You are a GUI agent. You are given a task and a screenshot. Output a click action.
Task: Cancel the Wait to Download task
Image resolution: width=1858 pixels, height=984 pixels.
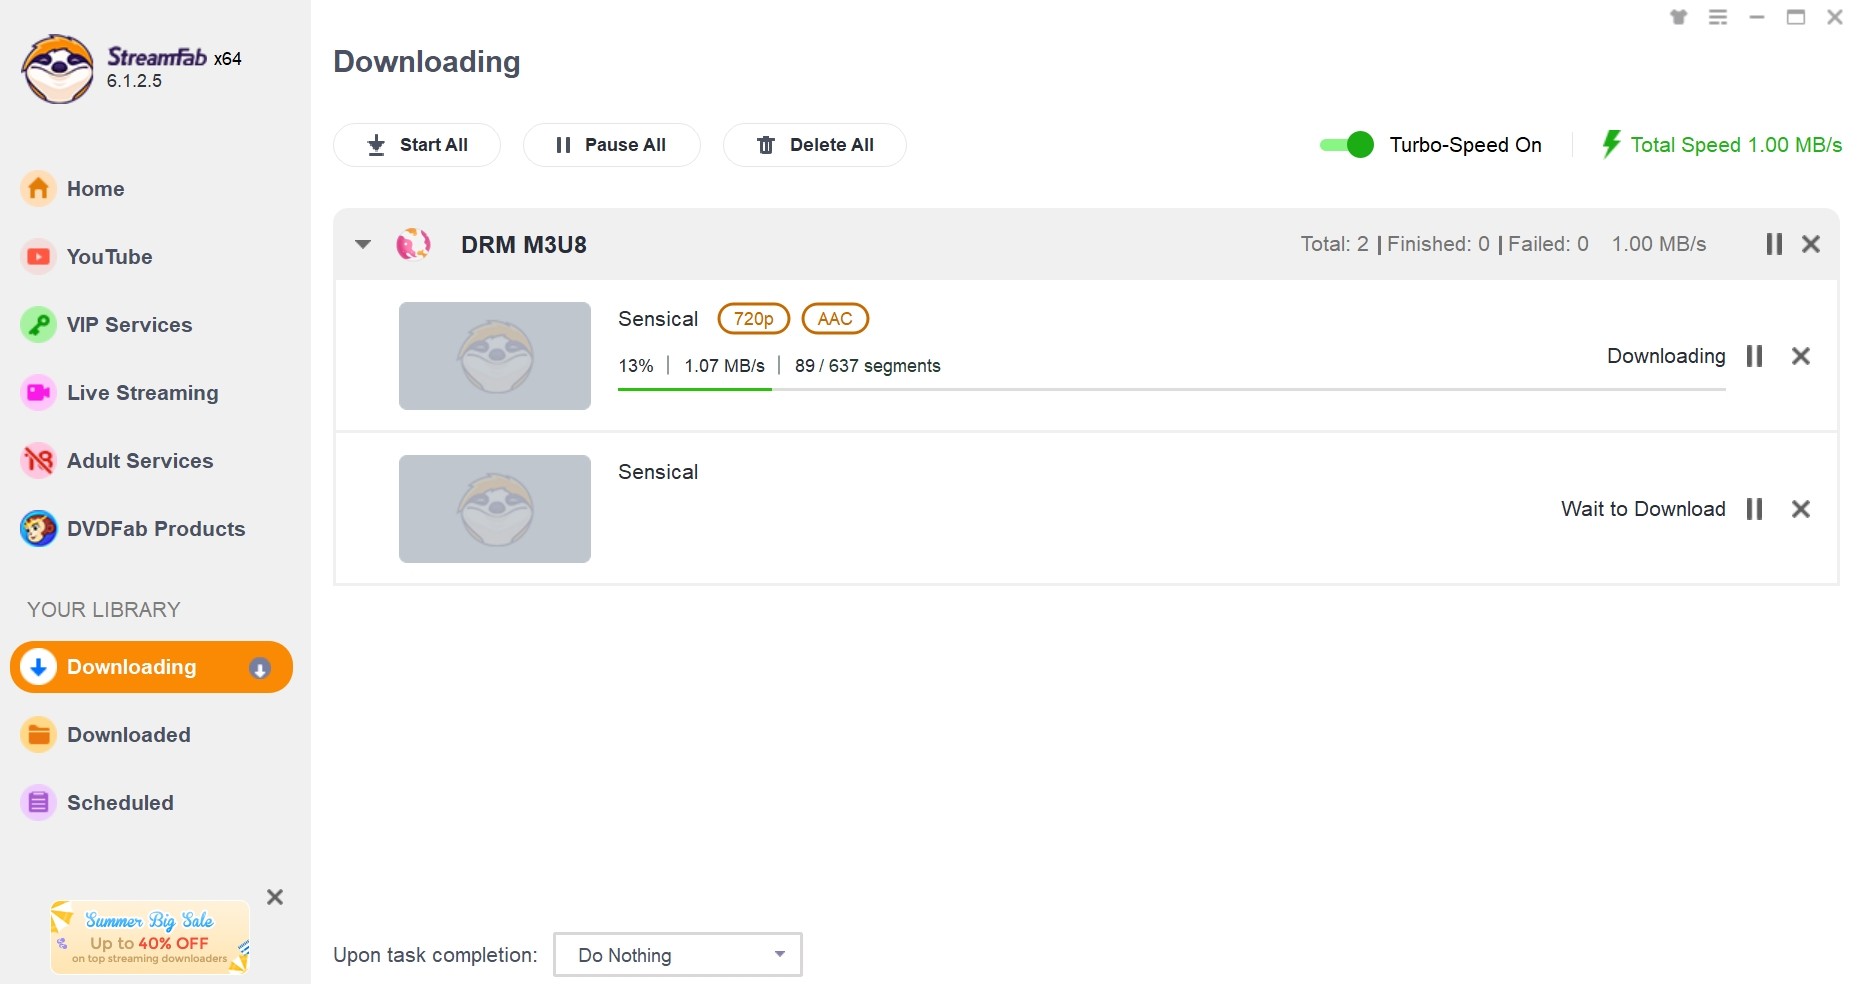pos(1801,509)
